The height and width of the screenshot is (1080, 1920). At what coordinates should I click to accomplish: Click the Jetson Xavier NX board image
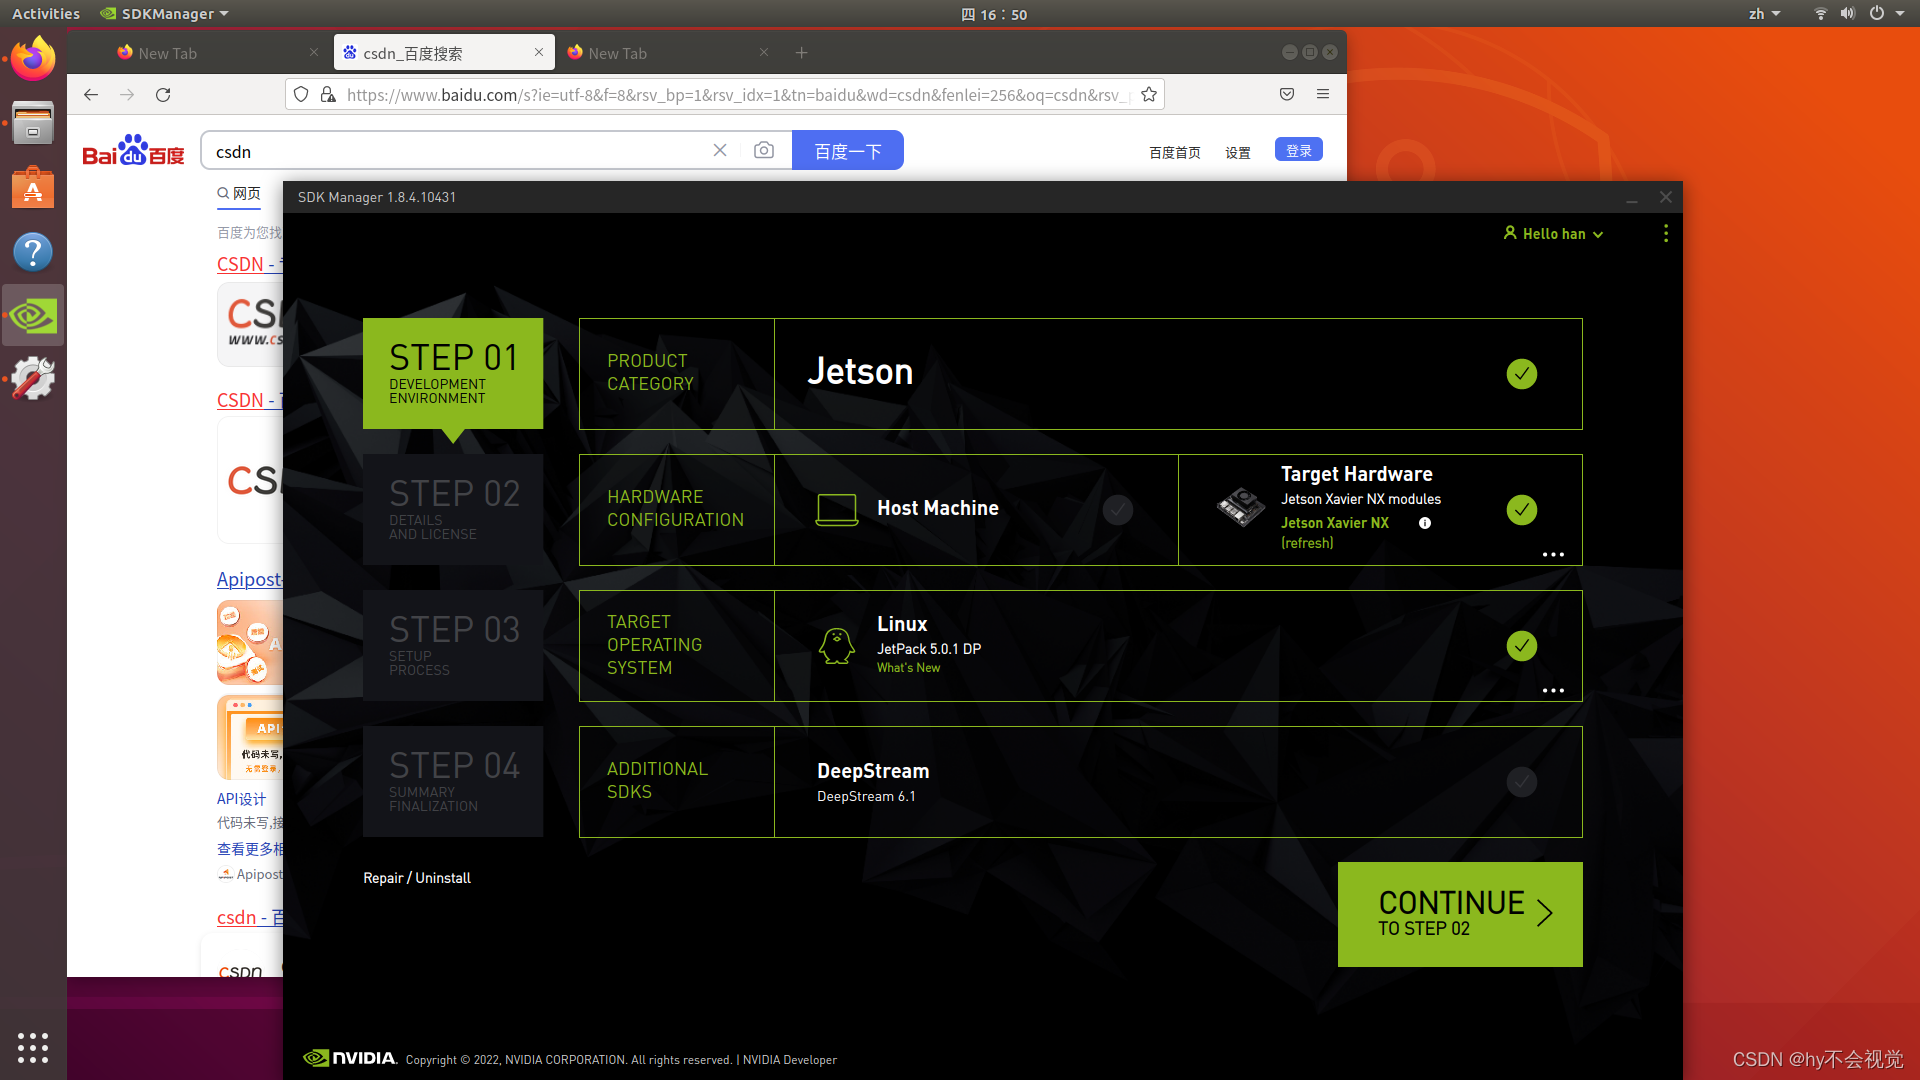tap(1241, 507)
